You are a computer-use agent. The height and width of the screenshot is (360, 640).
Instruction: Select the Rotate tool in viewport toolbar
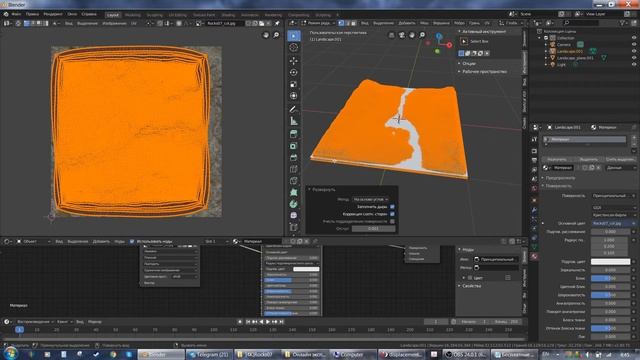pos(293,72)
